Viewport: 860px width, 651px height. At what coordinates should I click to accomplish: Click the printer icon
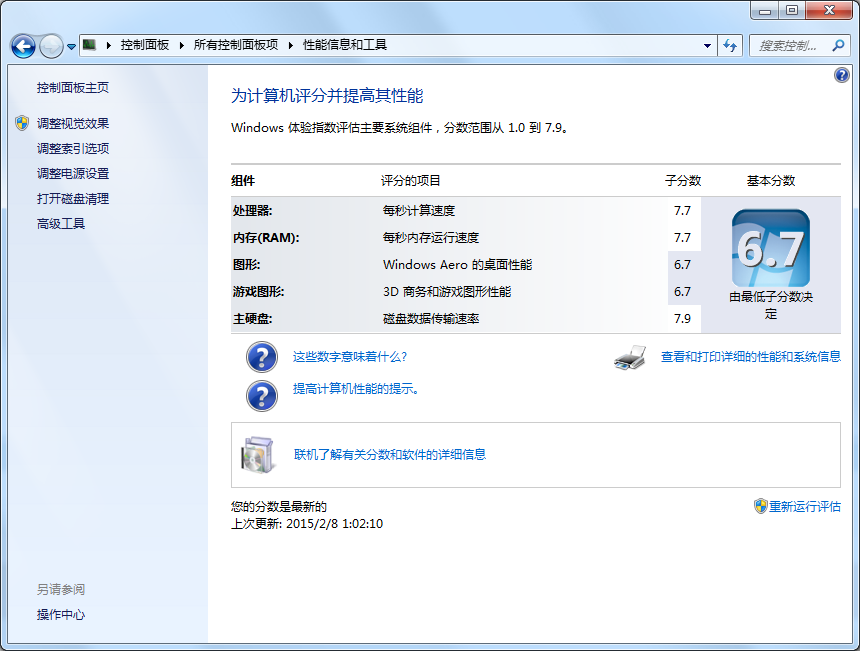(x=630, y=358)
